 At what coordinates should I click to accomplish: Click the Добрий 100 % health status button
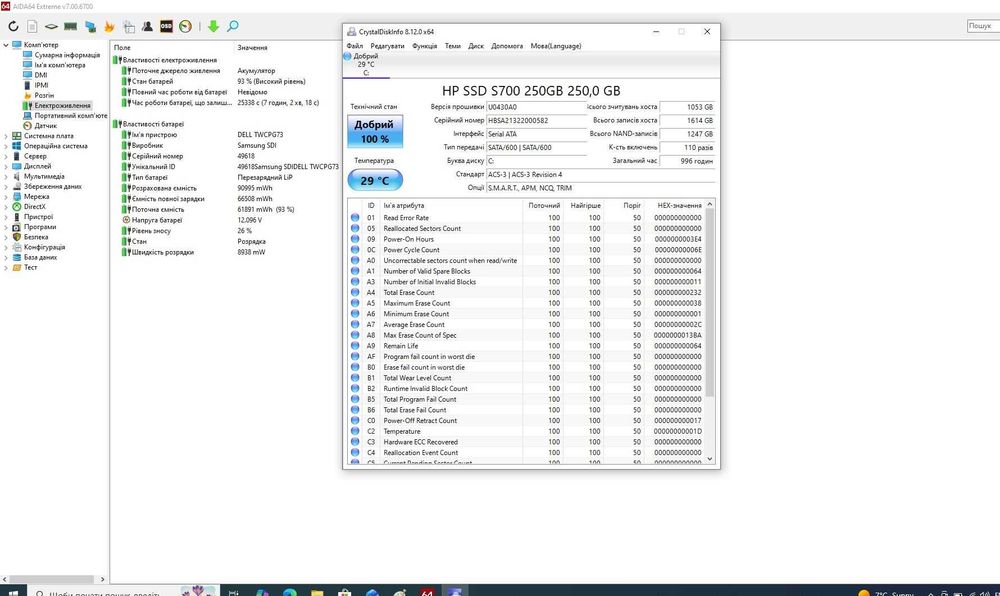[375, 131]
